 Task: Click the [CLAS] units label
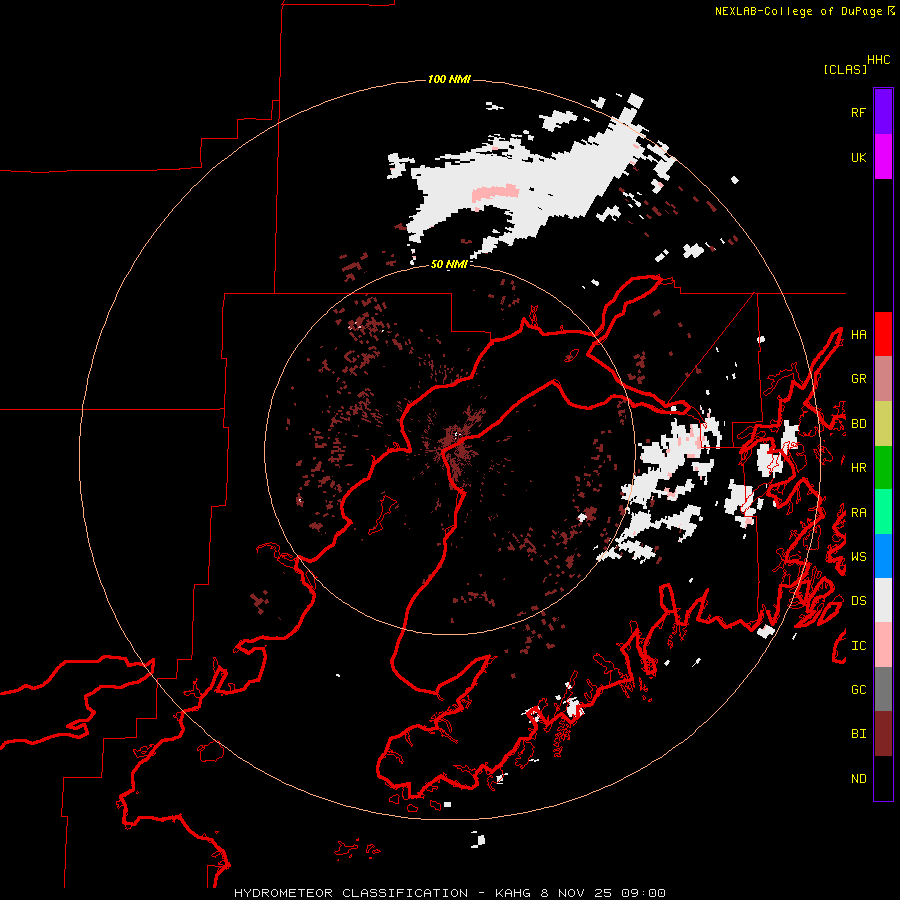click(x=845, y=69)
